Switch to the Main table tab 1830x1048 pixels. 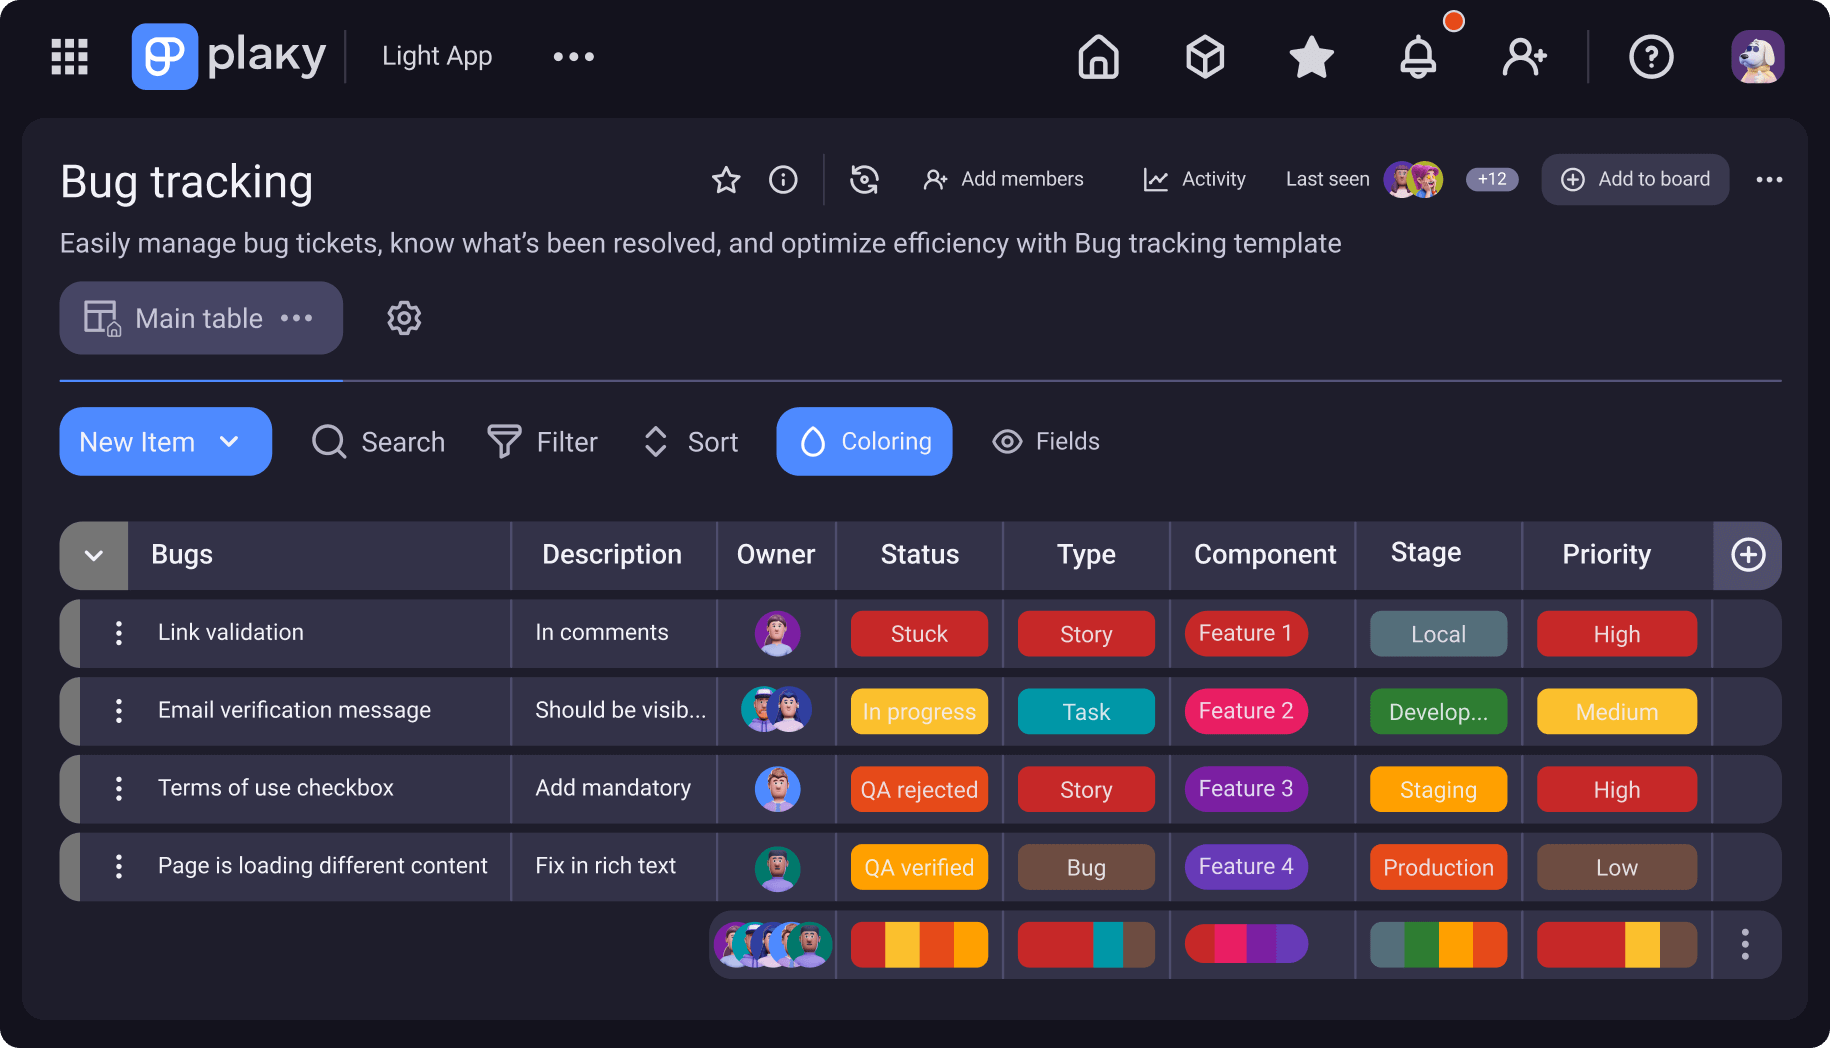point(198,318)
